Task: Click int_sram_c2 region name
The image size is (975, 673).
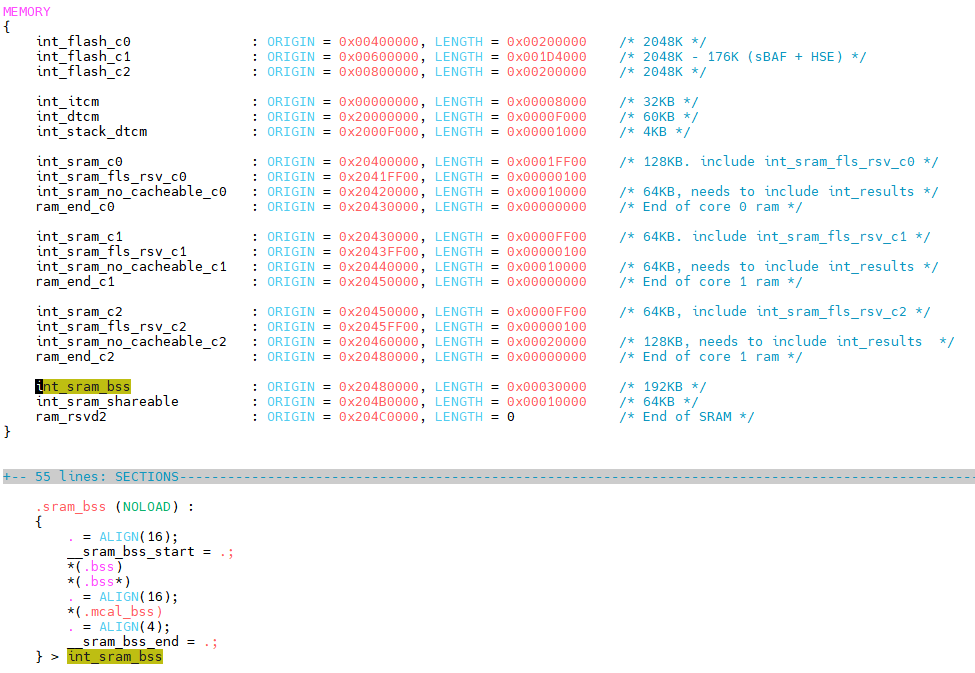Action: pyautogui.click(x=80, y=312)
